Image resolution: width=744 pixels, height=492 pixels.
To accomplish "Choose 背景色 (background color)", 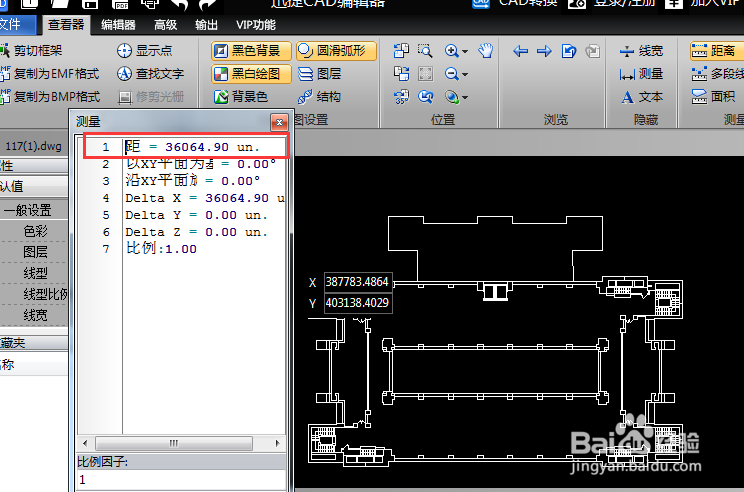I will [x=241, y=97].
